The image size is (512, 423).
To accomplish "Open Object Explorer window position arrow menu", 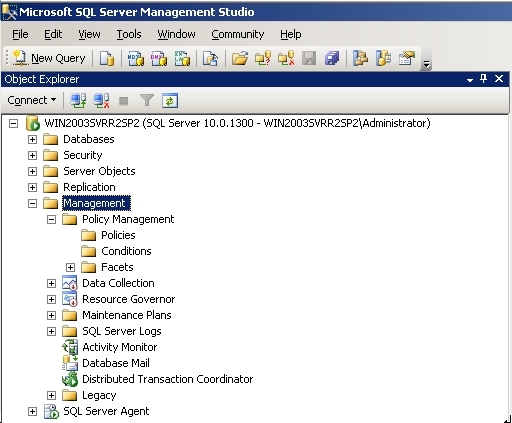I will tap(470, 80).
